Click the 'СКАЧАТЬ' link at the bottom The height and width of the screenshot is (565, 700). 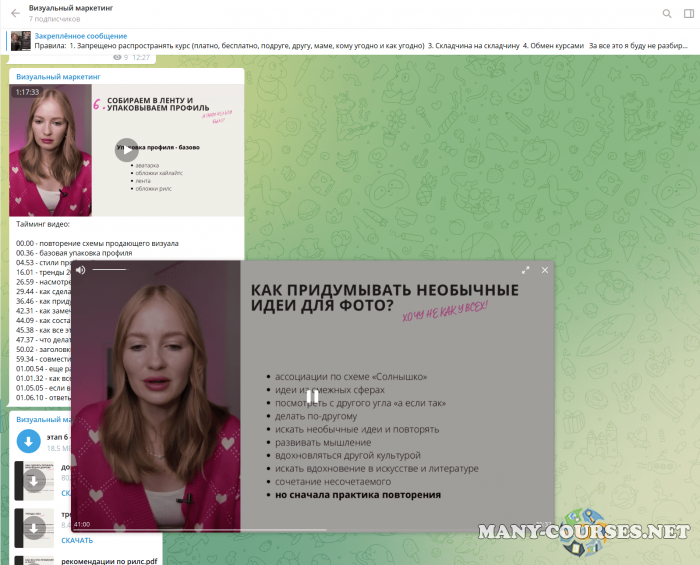(77, 540)
